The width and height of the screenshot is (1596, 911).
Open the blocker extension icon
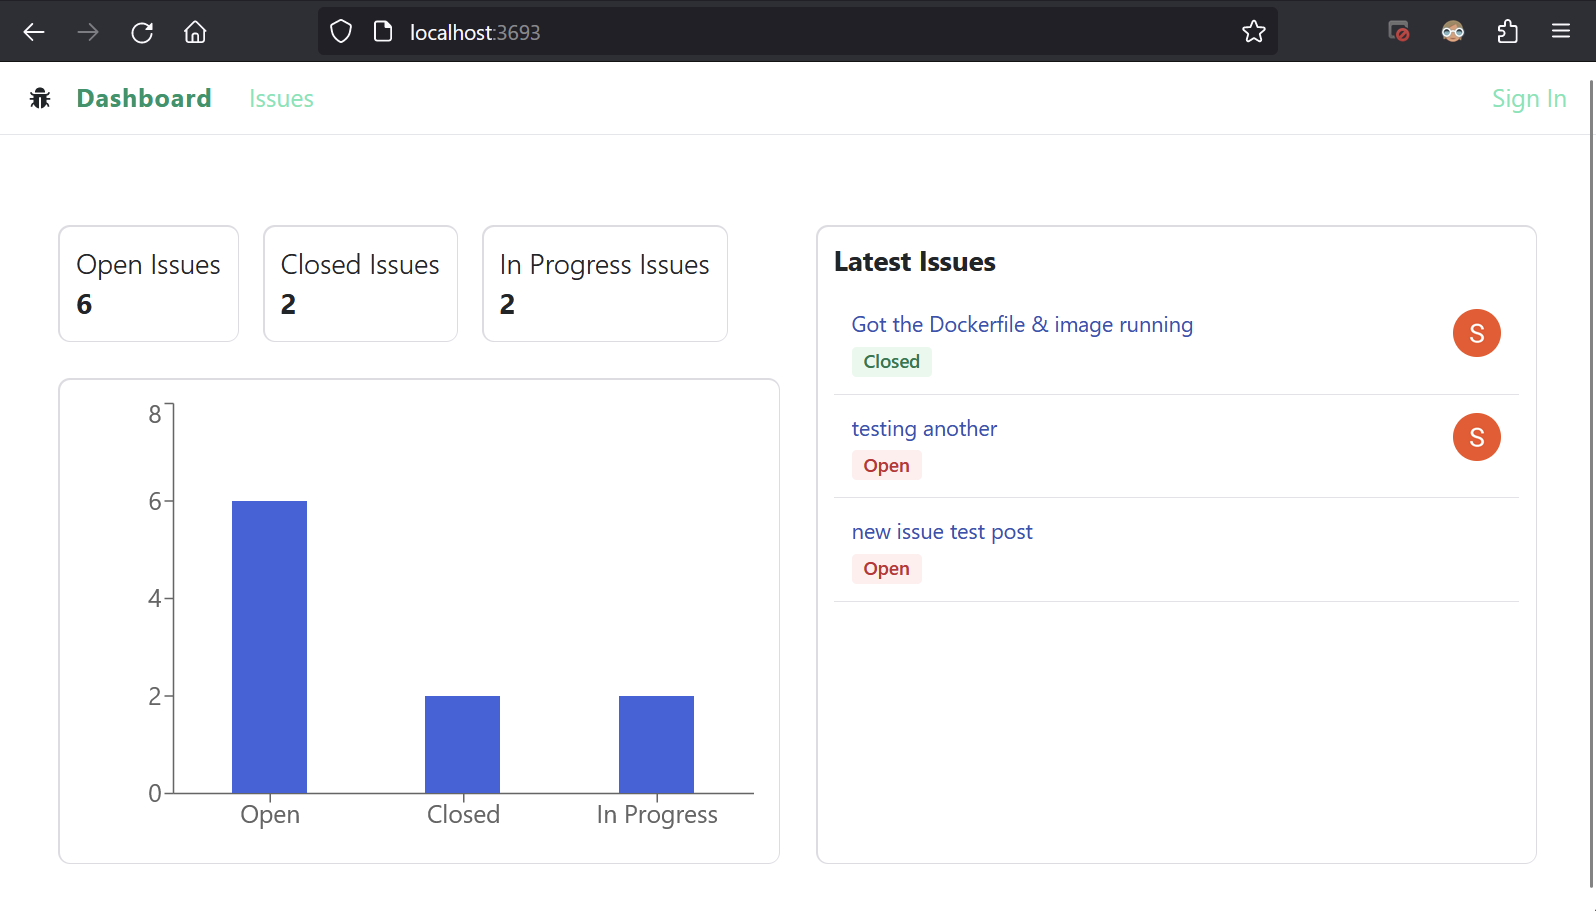(1399, 32)
